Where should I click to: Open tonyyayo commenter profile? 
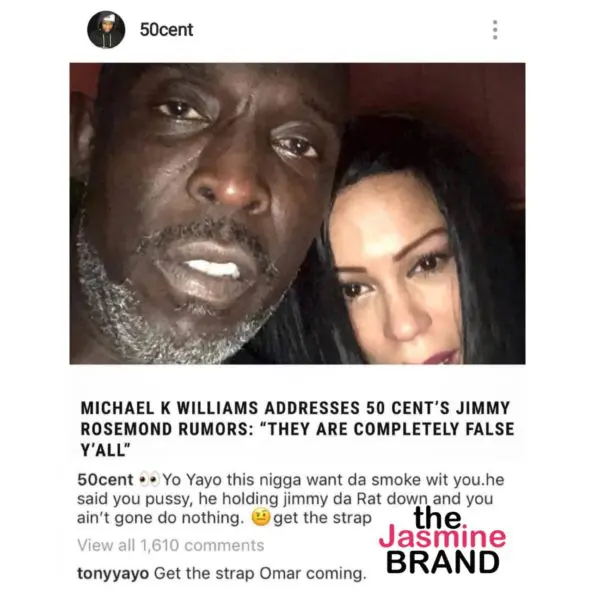(x=113, y=574)
